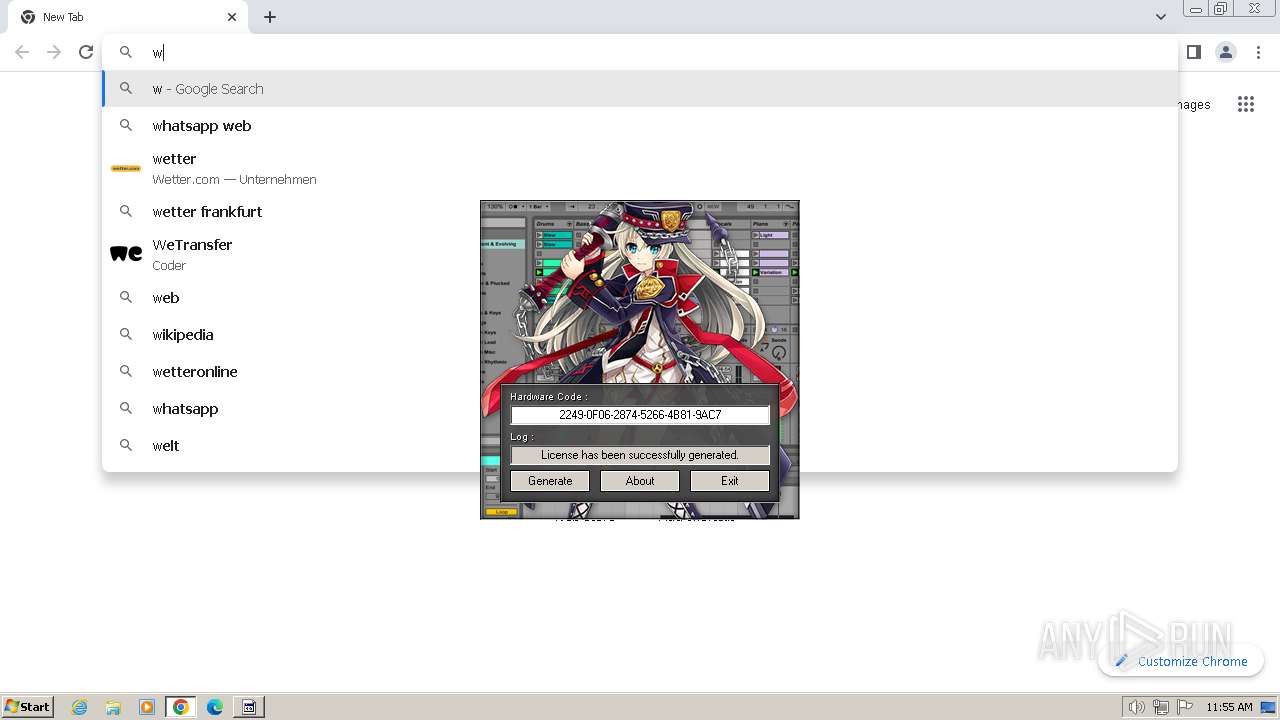1280x720 pixels.
Task: Open the network tray icon
Action: tap(1160, 707)
